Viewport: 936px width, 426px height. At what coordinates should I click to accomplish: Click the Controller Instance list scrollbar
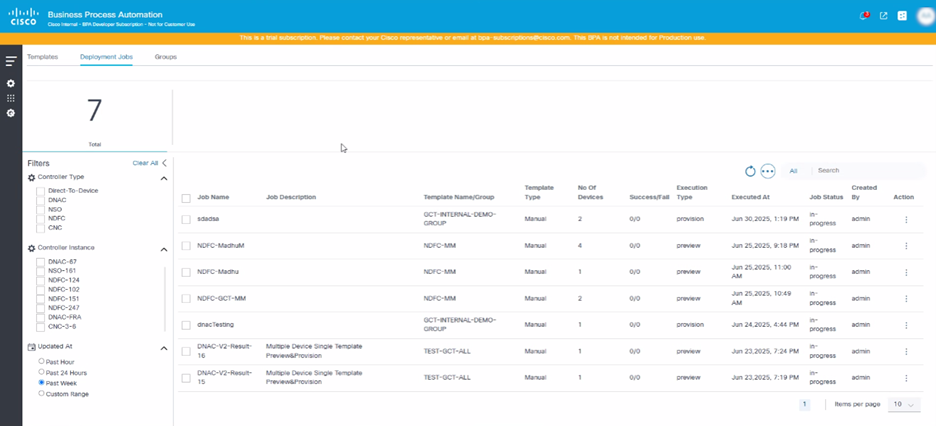tap(165, 299)
